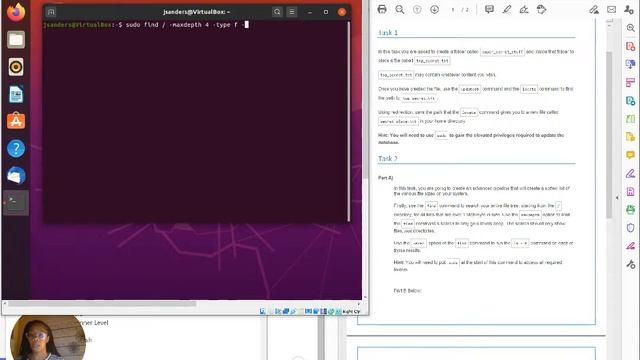Screen dimensions: 640x360
Task: Go to next PDF page
Action: (435, 9)
